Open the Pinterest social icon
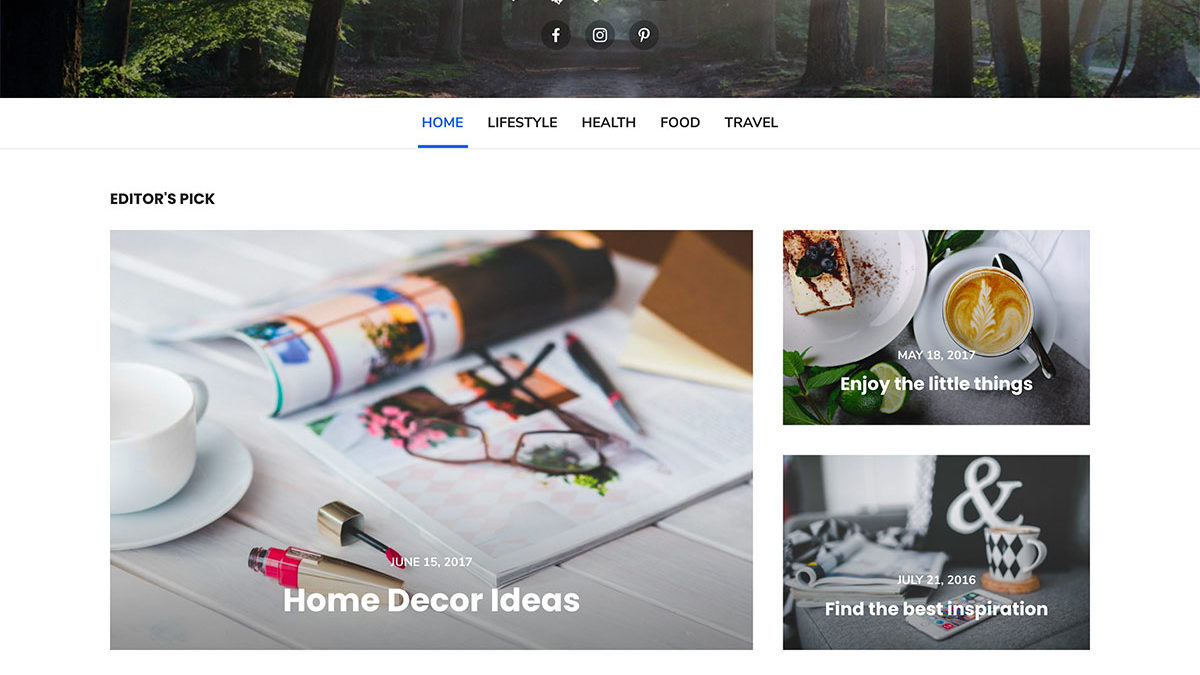Screen dimensions: 1200x675 pyautogui.click(x=644, y=35)
